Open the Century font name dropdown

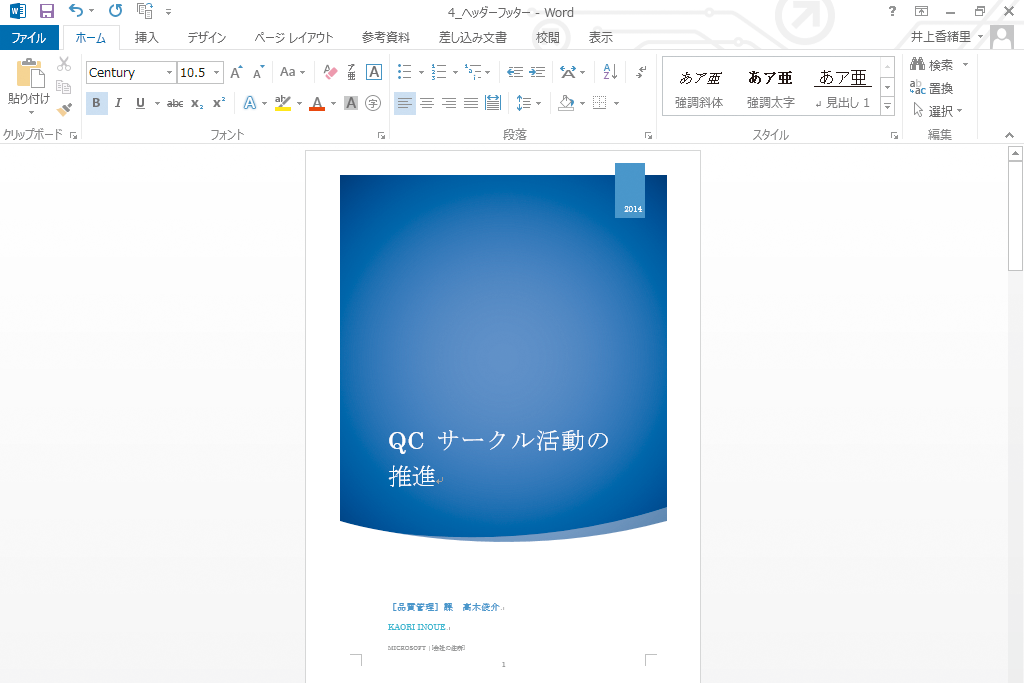169,72
